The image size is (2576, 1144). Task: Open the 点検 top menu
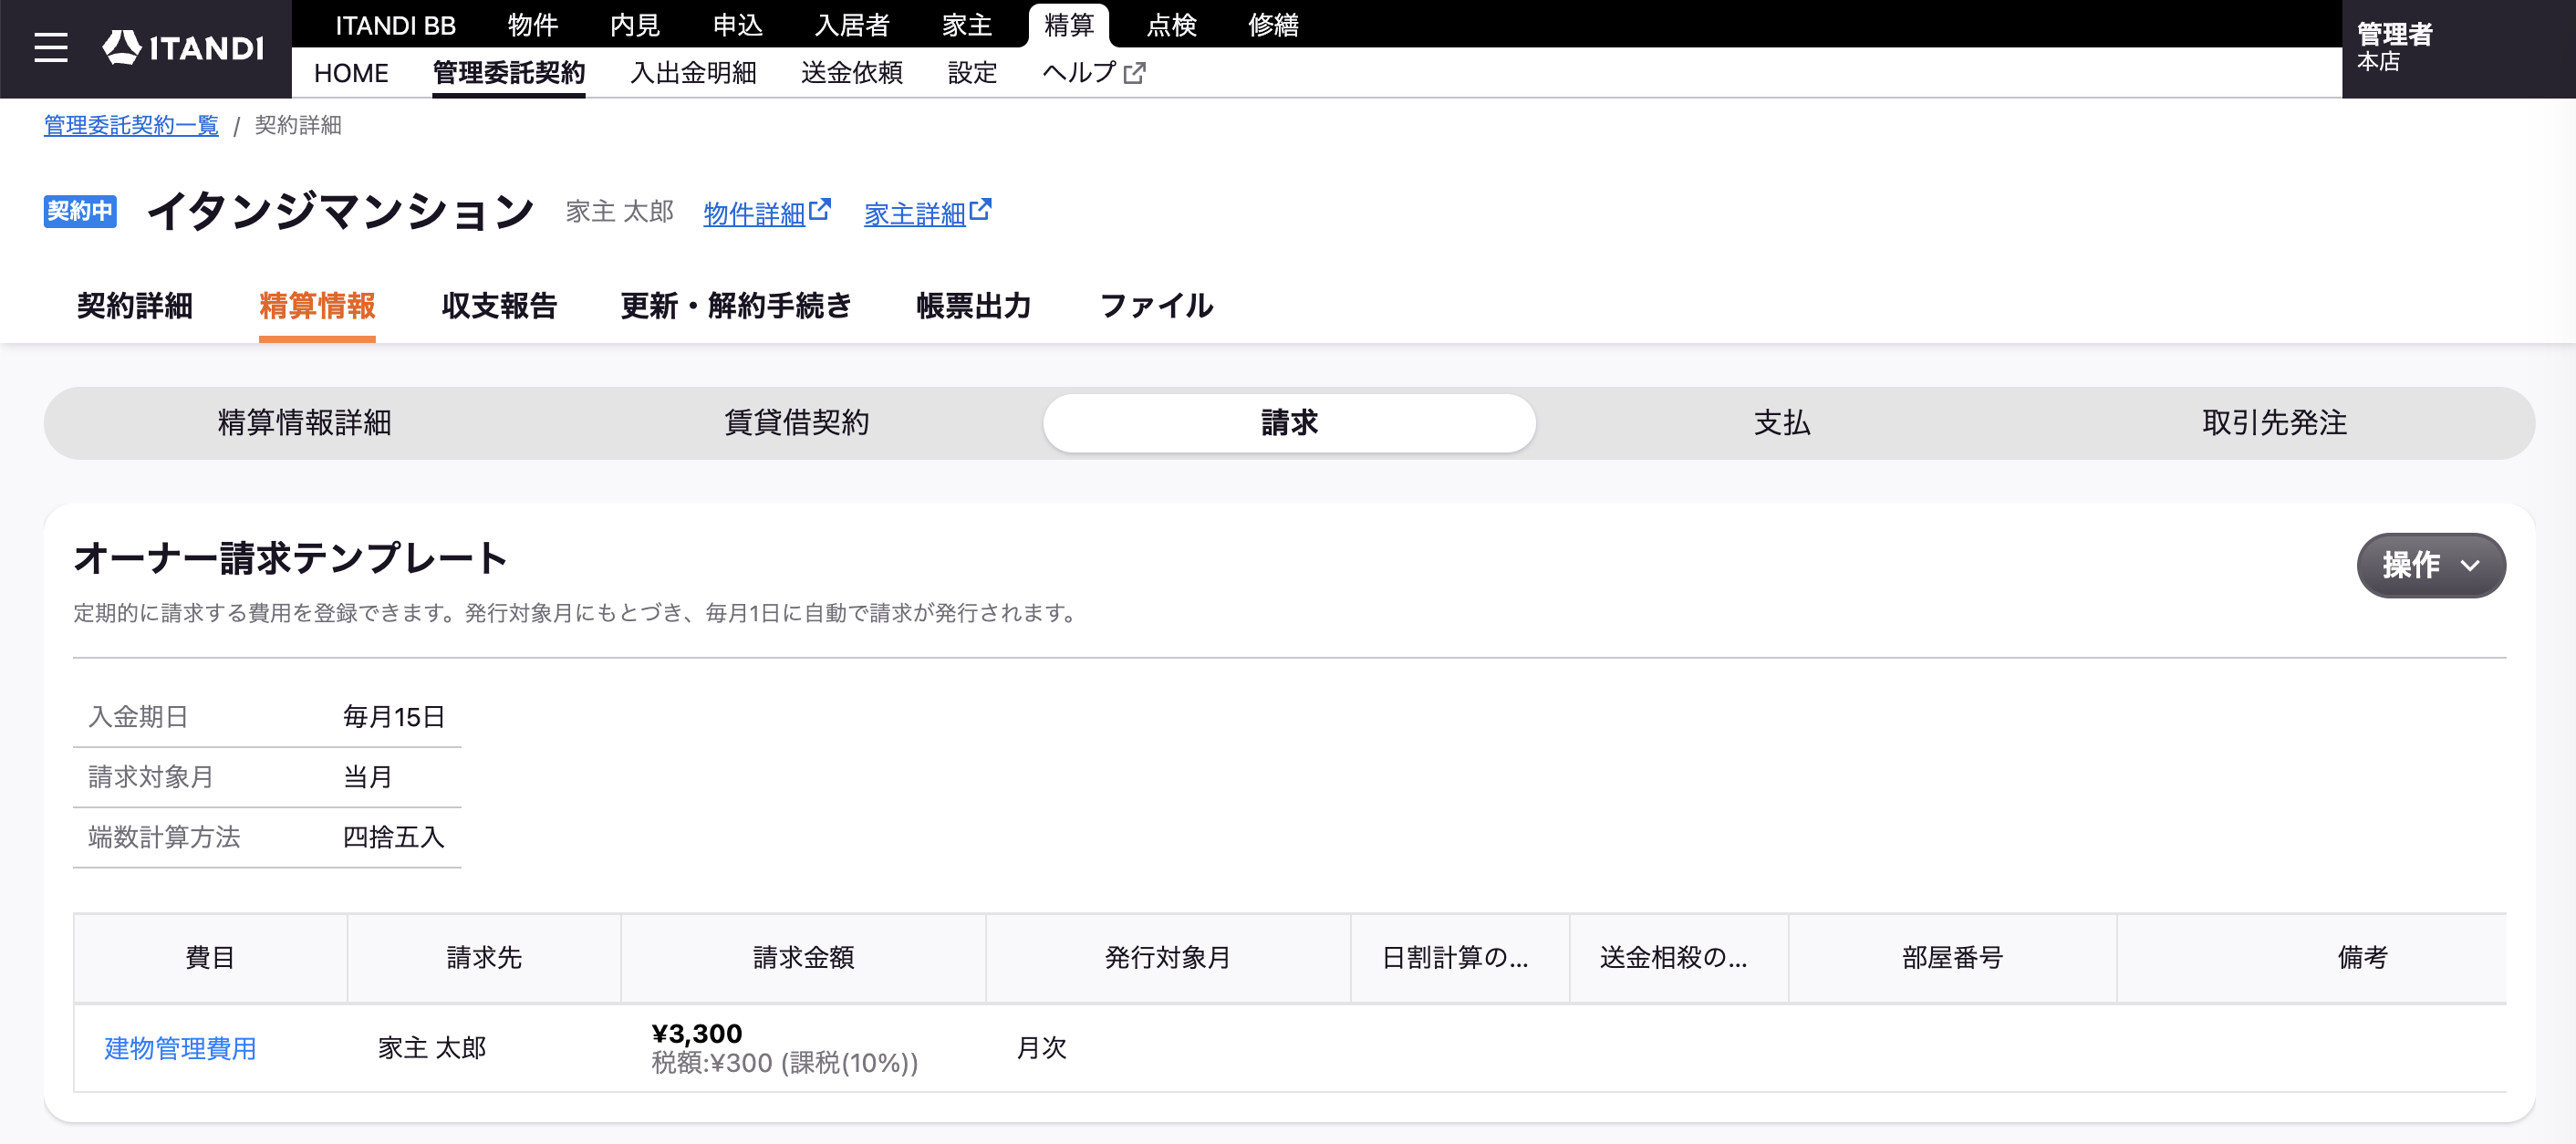pyautogui.click(x=1171, y=25)
